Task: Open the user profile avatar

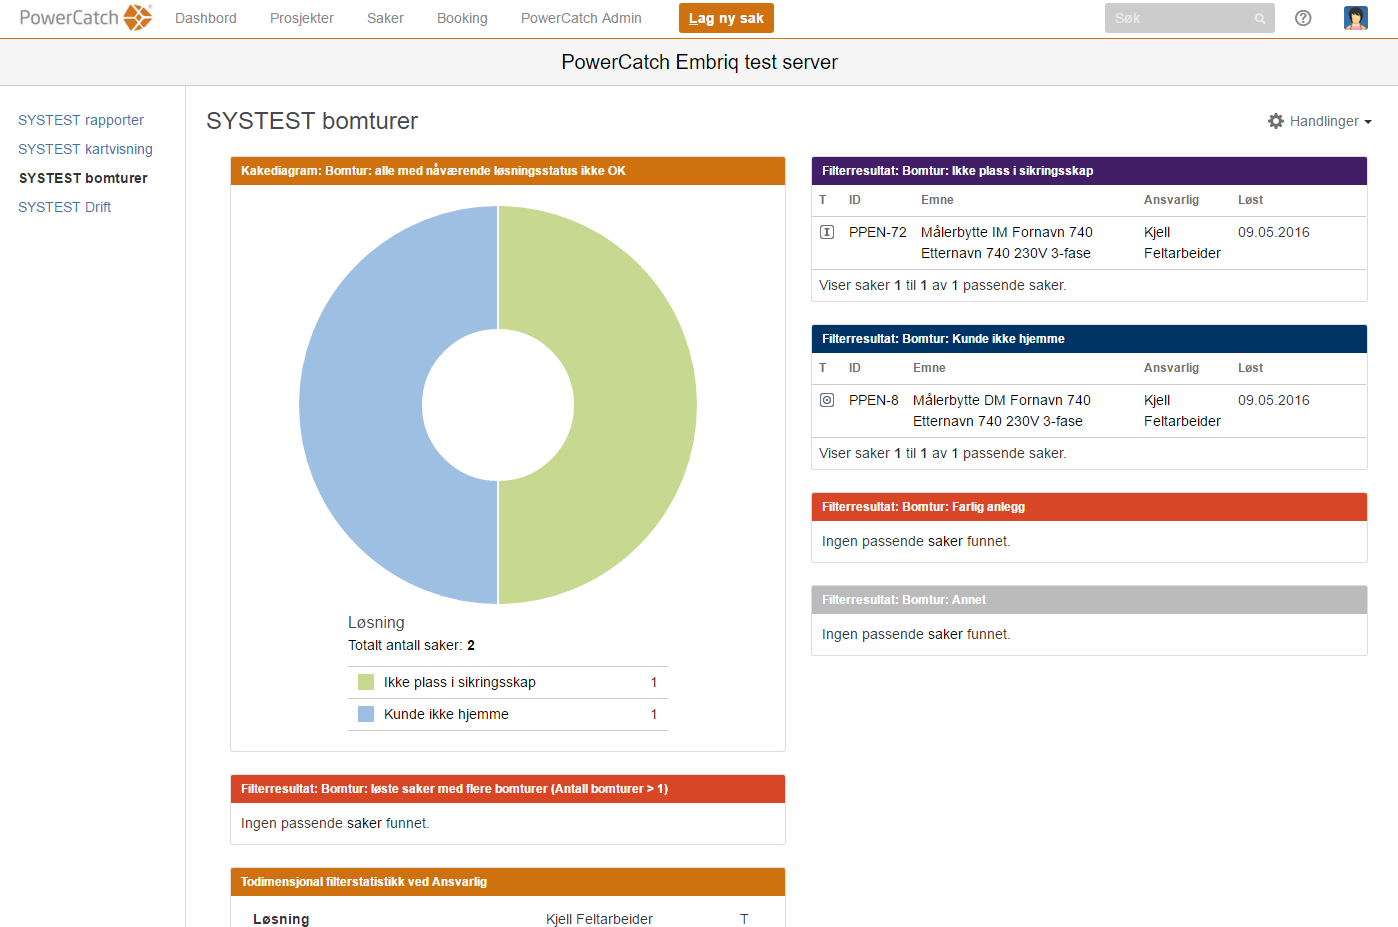Action: coord(1355,18)
